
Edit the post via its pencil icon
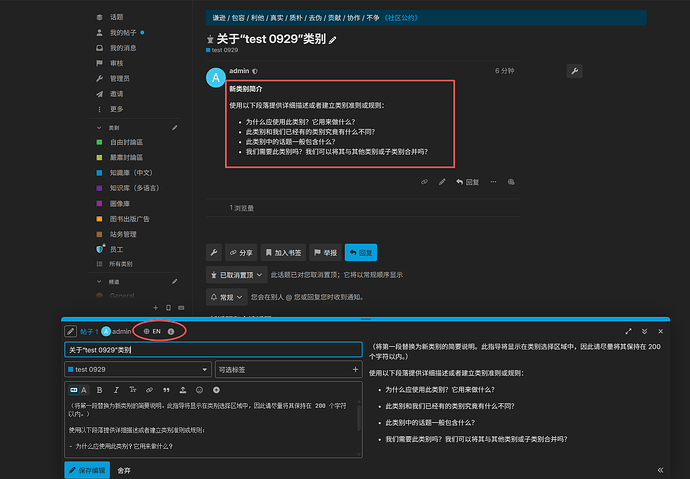(x=442, y=182)
